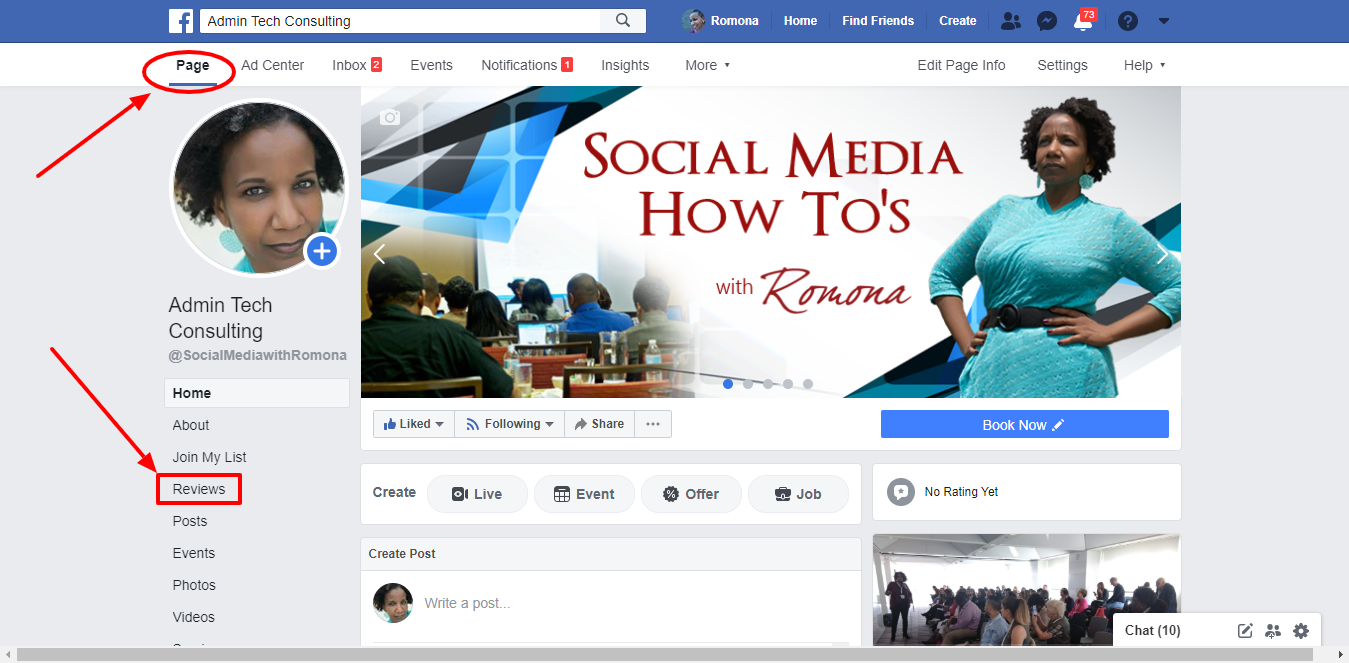Screen dimensions: 1349x663
Task: Go to previous cover slide arrow
Action: click(379, 254)
